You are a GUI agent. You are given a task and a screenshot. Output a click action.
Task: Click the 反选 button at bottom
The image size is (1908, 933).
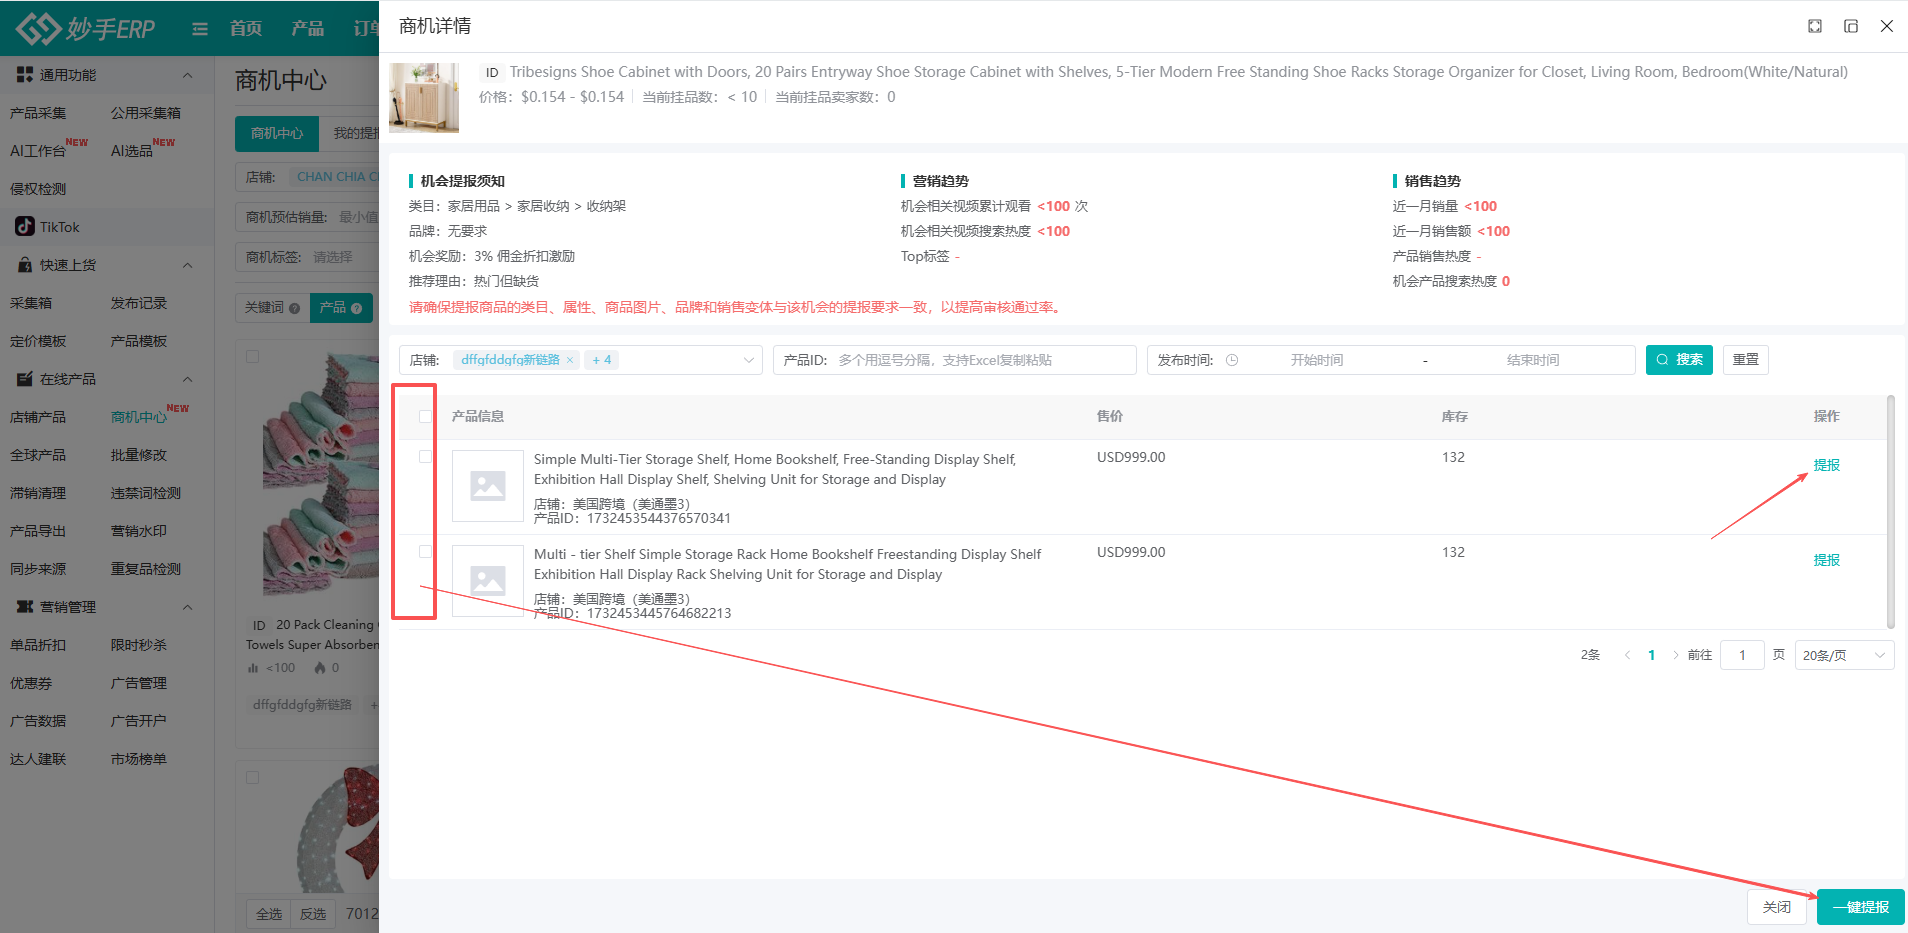coord(313,914)
